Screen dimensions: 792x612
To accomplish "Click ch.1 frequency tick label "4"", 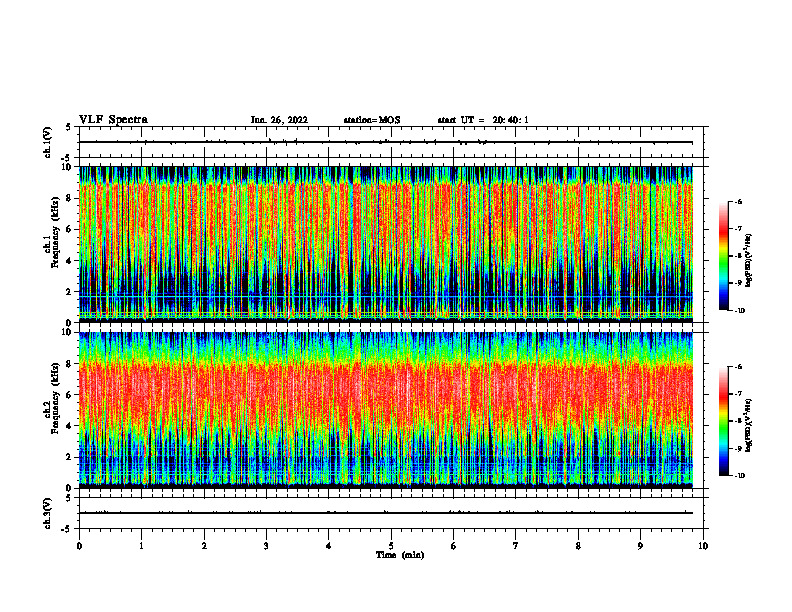I will click(x=70, y=261).
